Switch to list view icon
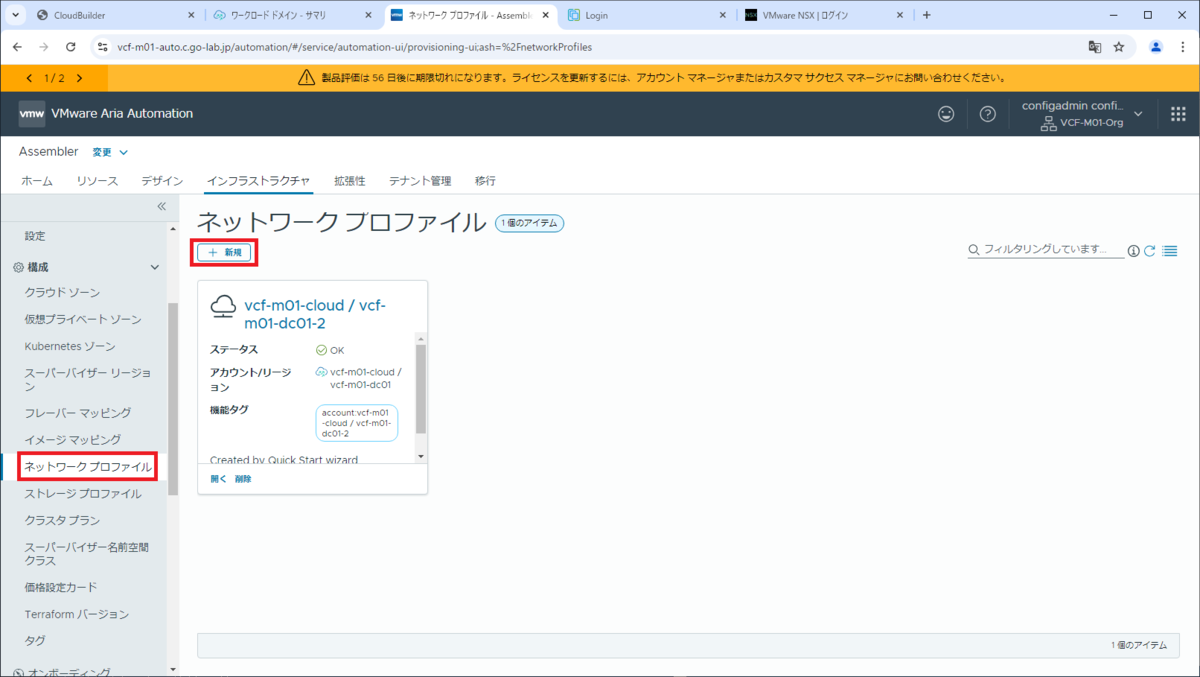1200x677 pixels. 1170,251
